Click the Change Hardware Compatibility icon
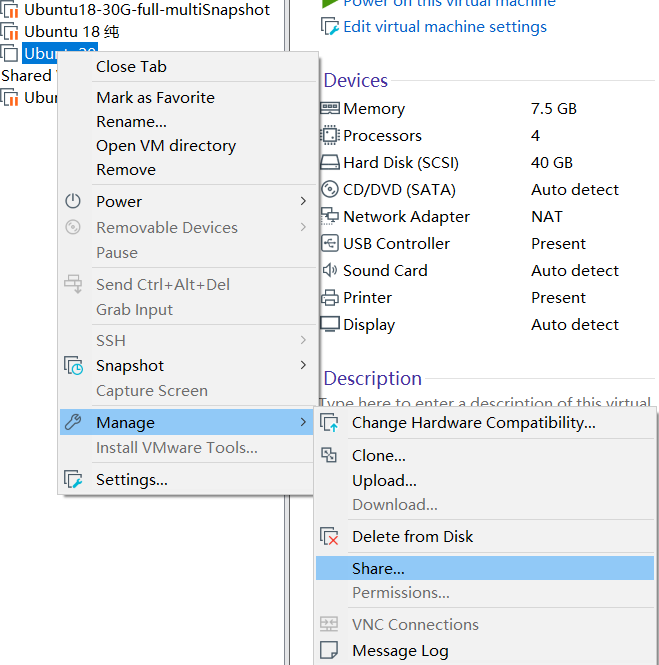 (x=330, y=422)
